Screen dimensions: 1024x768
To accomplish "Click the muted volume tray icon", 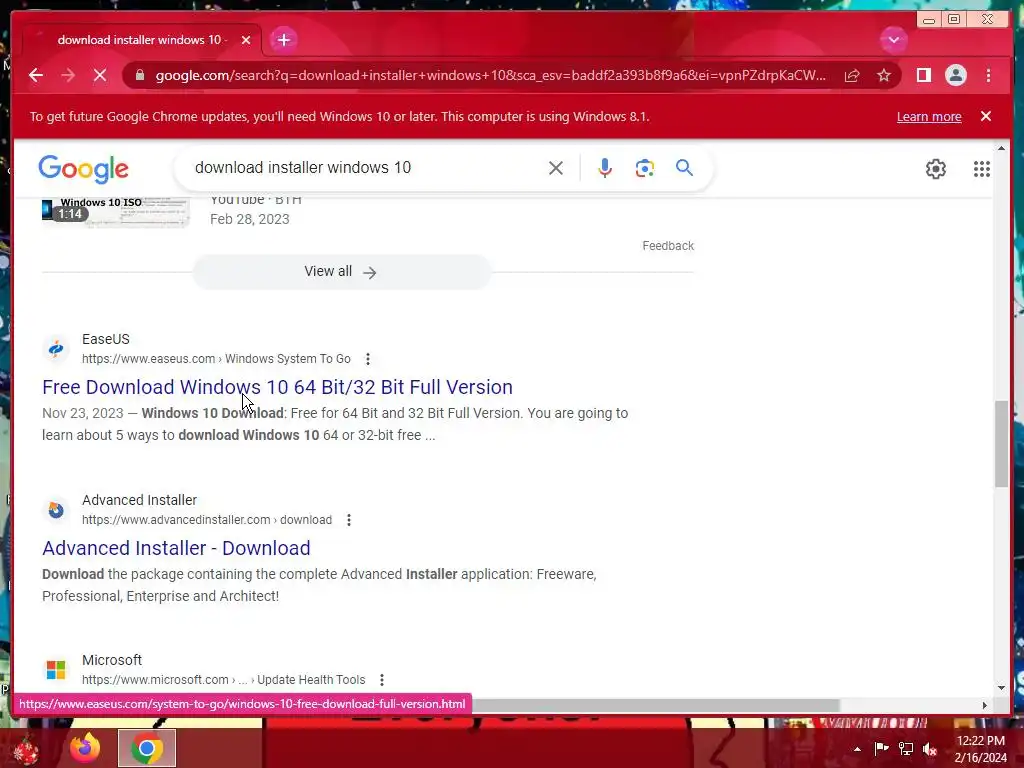I will click(x=930, y=748).
